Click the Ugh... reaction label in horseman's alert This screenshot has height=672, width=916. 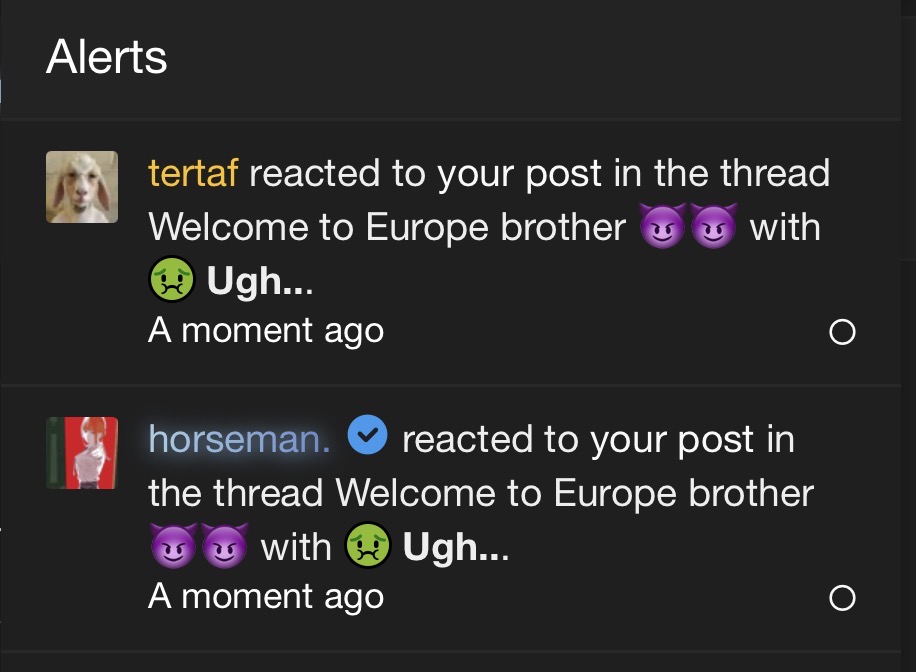[x=456, y=548]
